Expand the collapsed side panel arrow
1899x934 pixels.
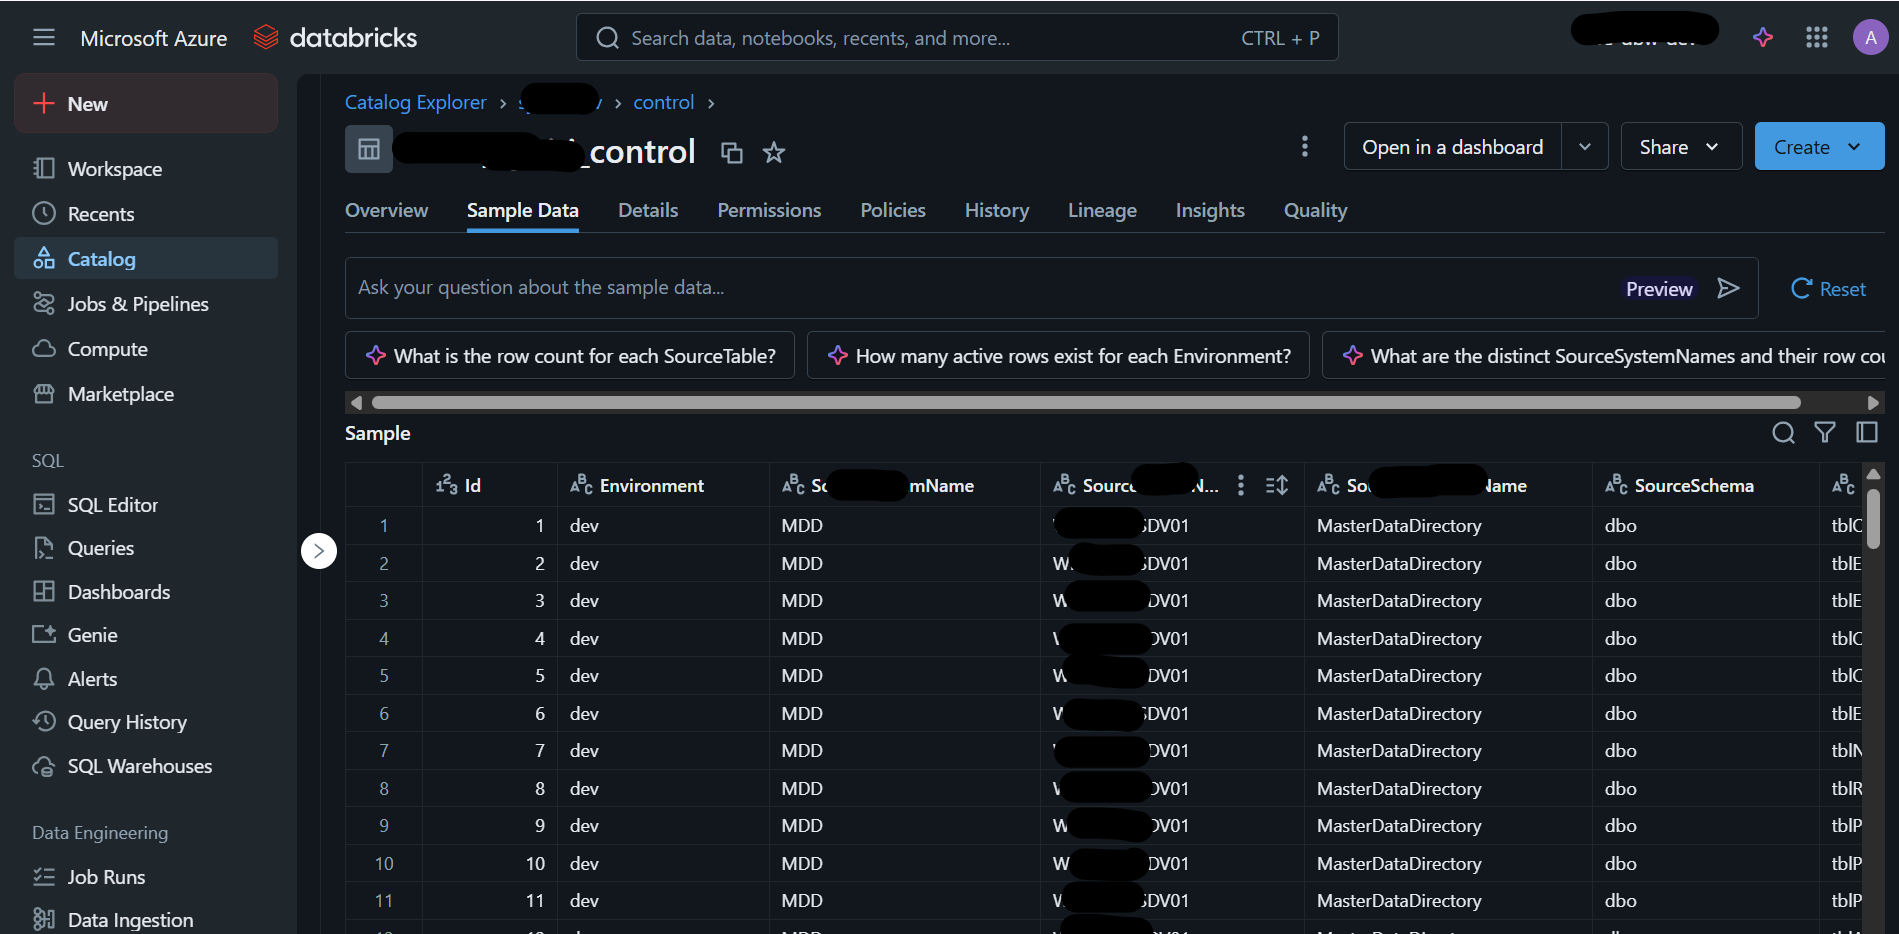coord(319,550)
